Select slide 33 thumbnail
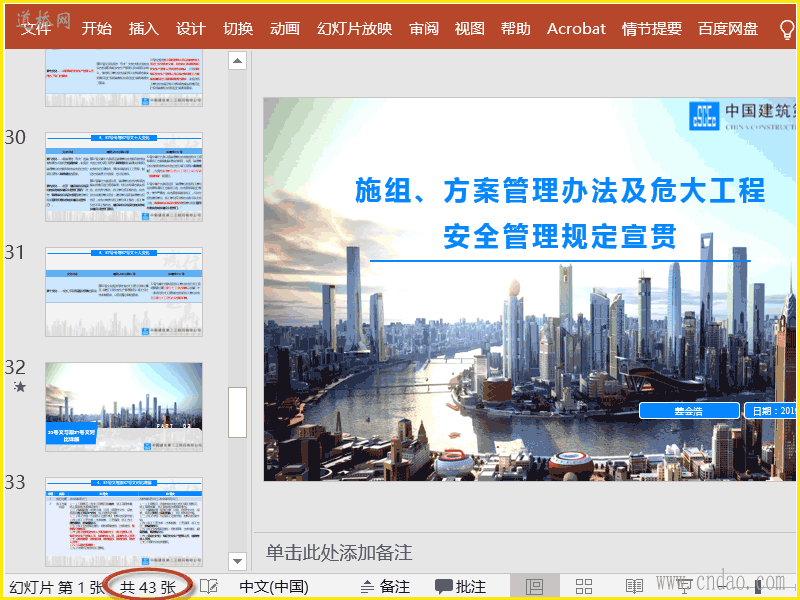Screen dimensions: 800x600 [124, 522]
